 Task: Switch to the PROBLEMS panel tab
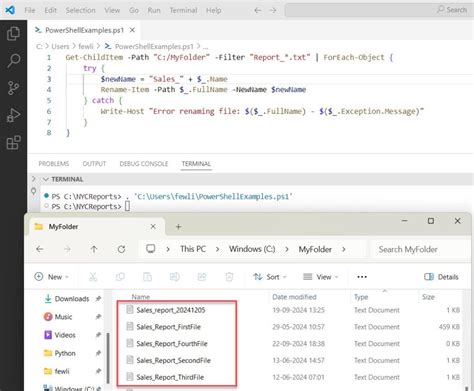coord(54,164)
